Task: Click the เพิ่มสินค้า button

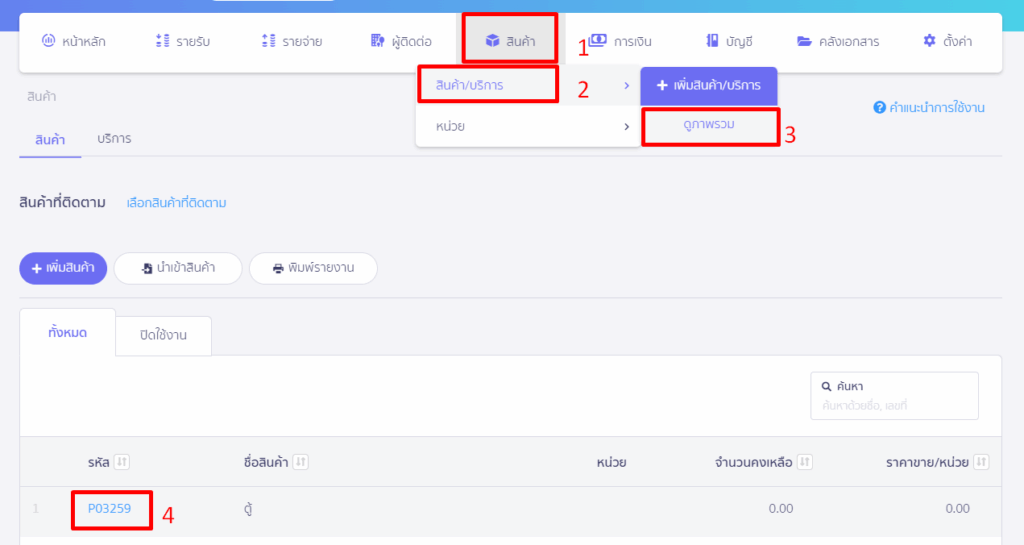Action: (x=63, y=268)
